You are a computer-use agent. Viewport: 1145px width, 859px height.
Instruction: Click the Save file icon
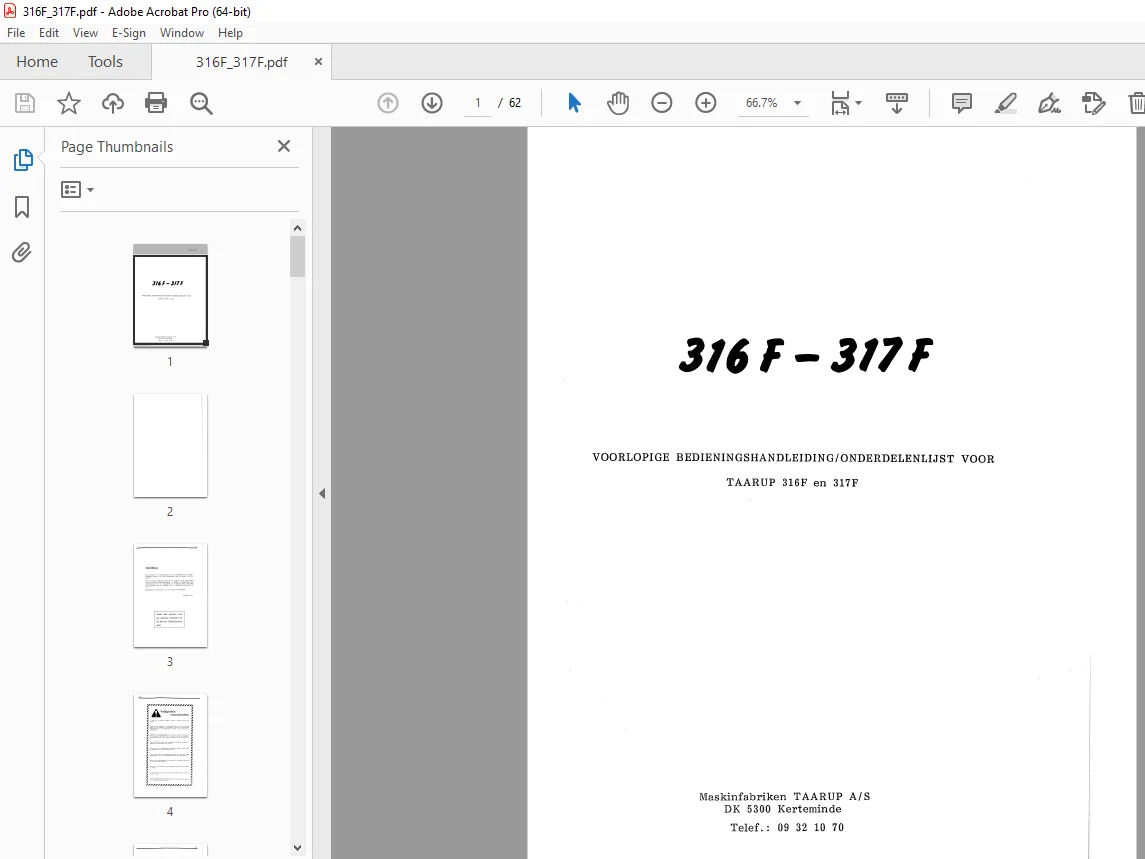tap(25, 103)
